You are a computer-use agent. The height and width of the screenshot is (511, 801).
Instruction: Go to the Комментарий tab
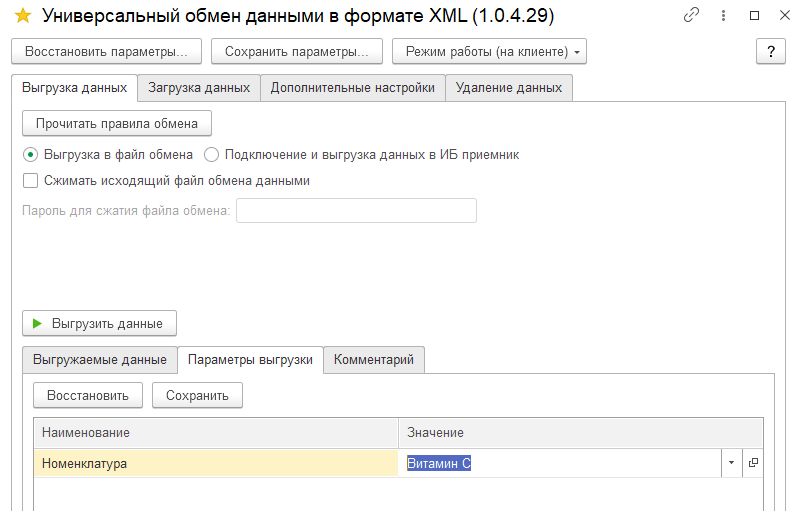pyautogui.click(x=374, y=360)
